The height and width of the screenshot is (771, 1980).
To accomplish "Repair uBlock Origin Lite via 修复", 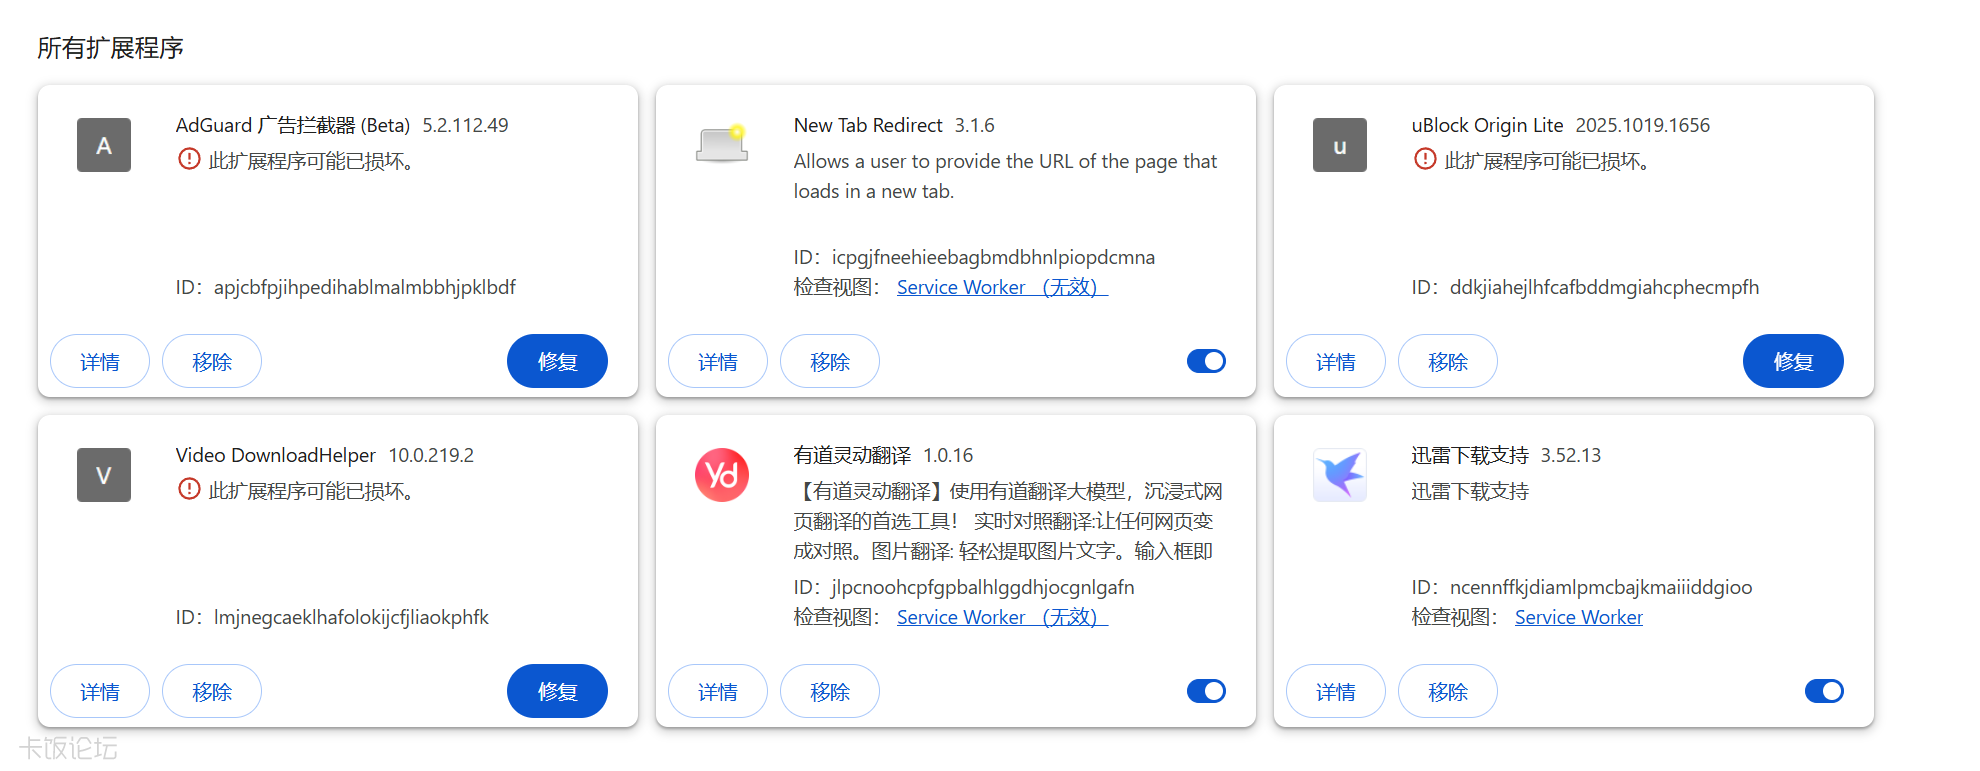I will tap(1793, 361).
